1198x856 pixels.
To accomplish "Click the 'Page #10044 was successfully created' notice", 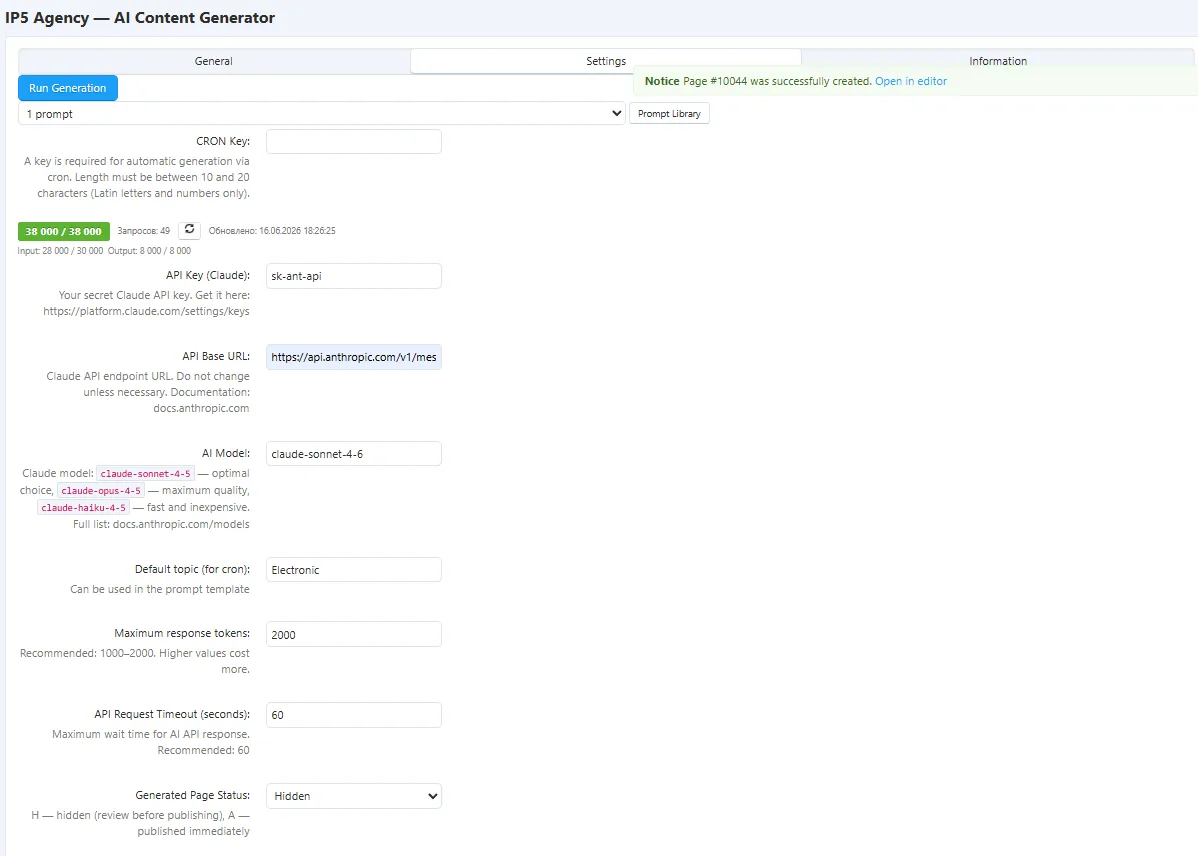I will 777,81.
